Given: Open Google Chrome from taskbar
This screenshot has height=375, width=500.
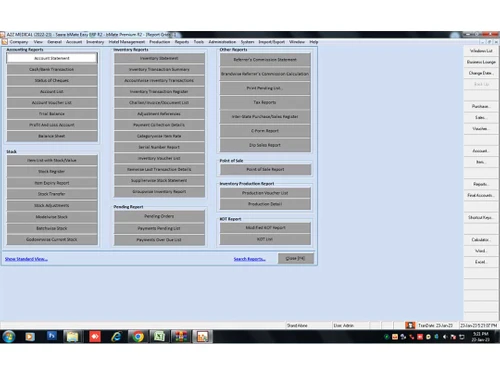Looking at the screenshot, I should click(138, 337).
